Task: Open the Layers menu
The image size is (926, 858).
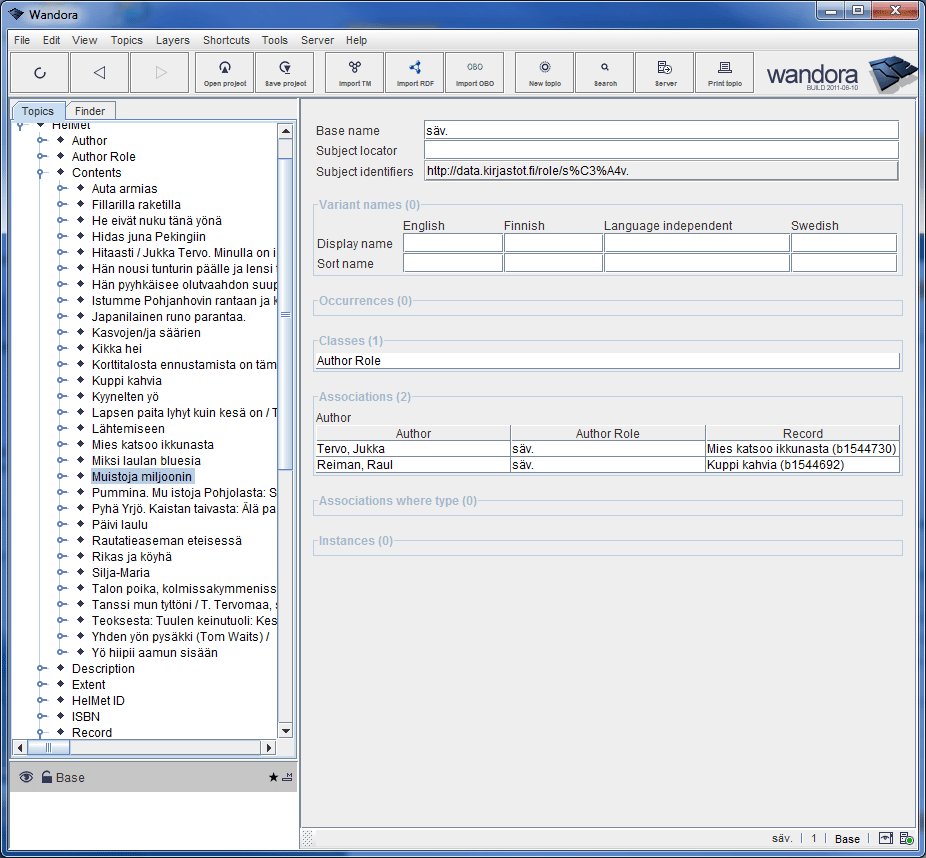Action: click(x=172, y=40)
